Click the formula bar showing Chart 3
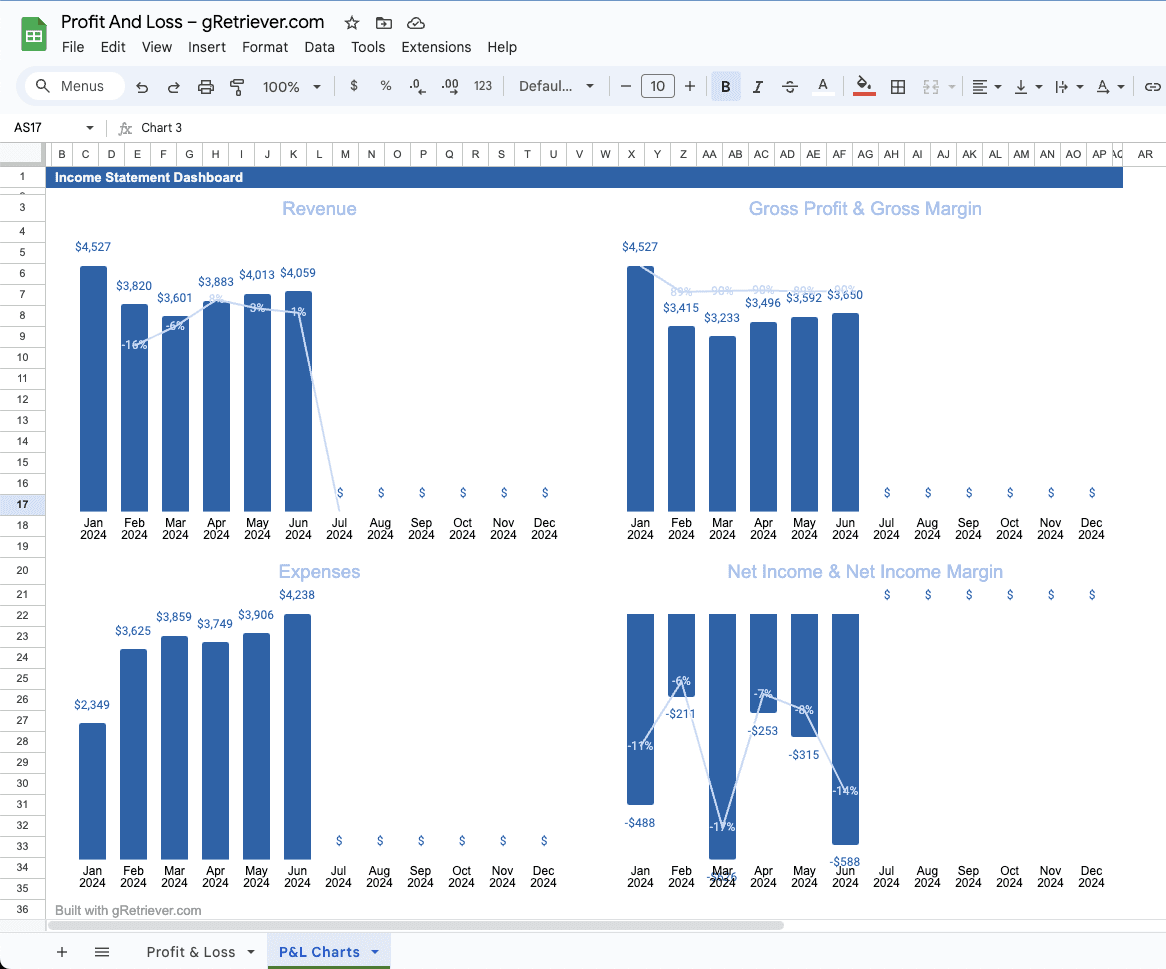 click(647, 128)
